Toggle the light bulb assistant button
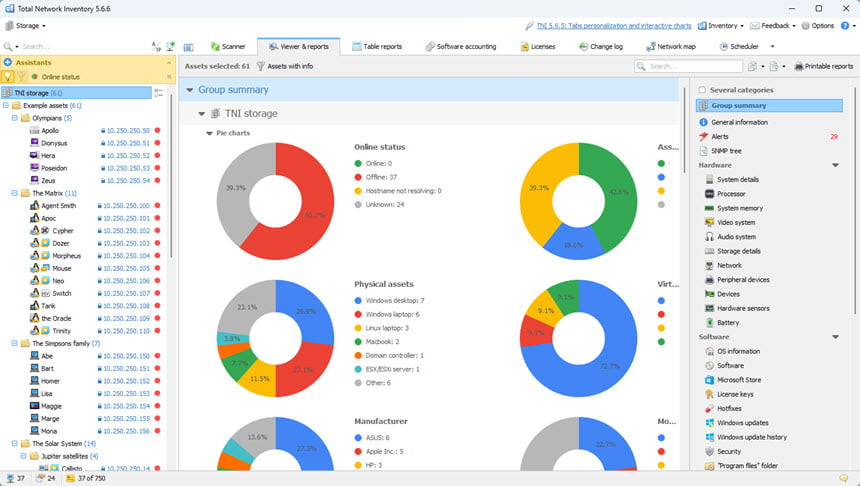The height and width of the screenshot is (486, 860). point(8,77)
